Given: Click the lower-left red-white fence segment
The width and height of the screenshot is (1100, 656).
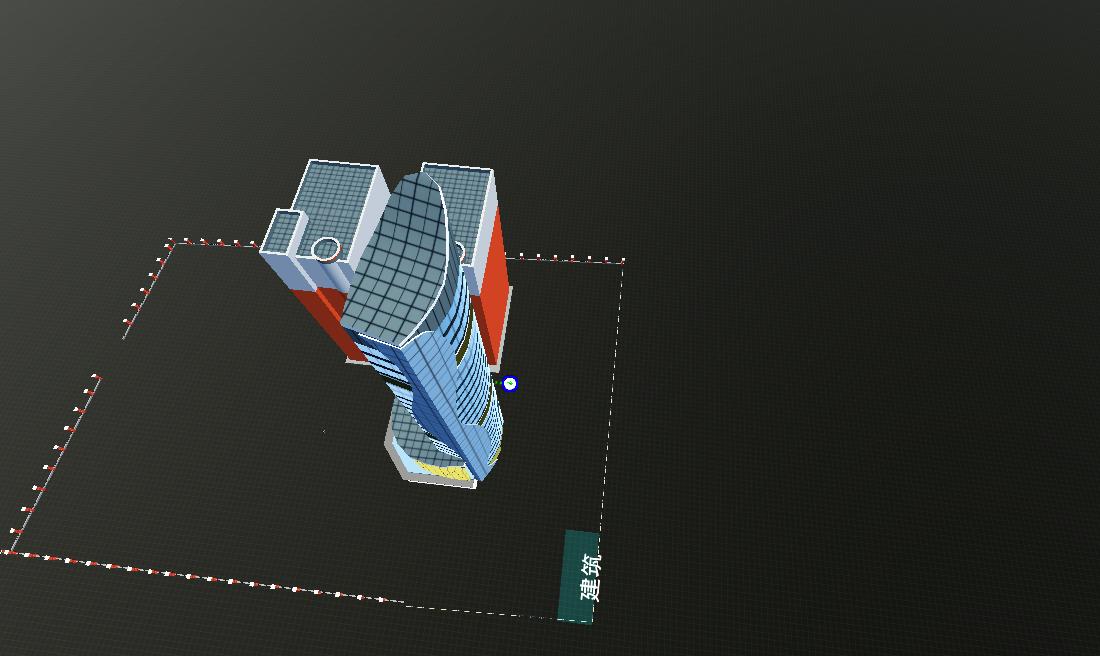Looking at the screenshot, I should (55, 461).
